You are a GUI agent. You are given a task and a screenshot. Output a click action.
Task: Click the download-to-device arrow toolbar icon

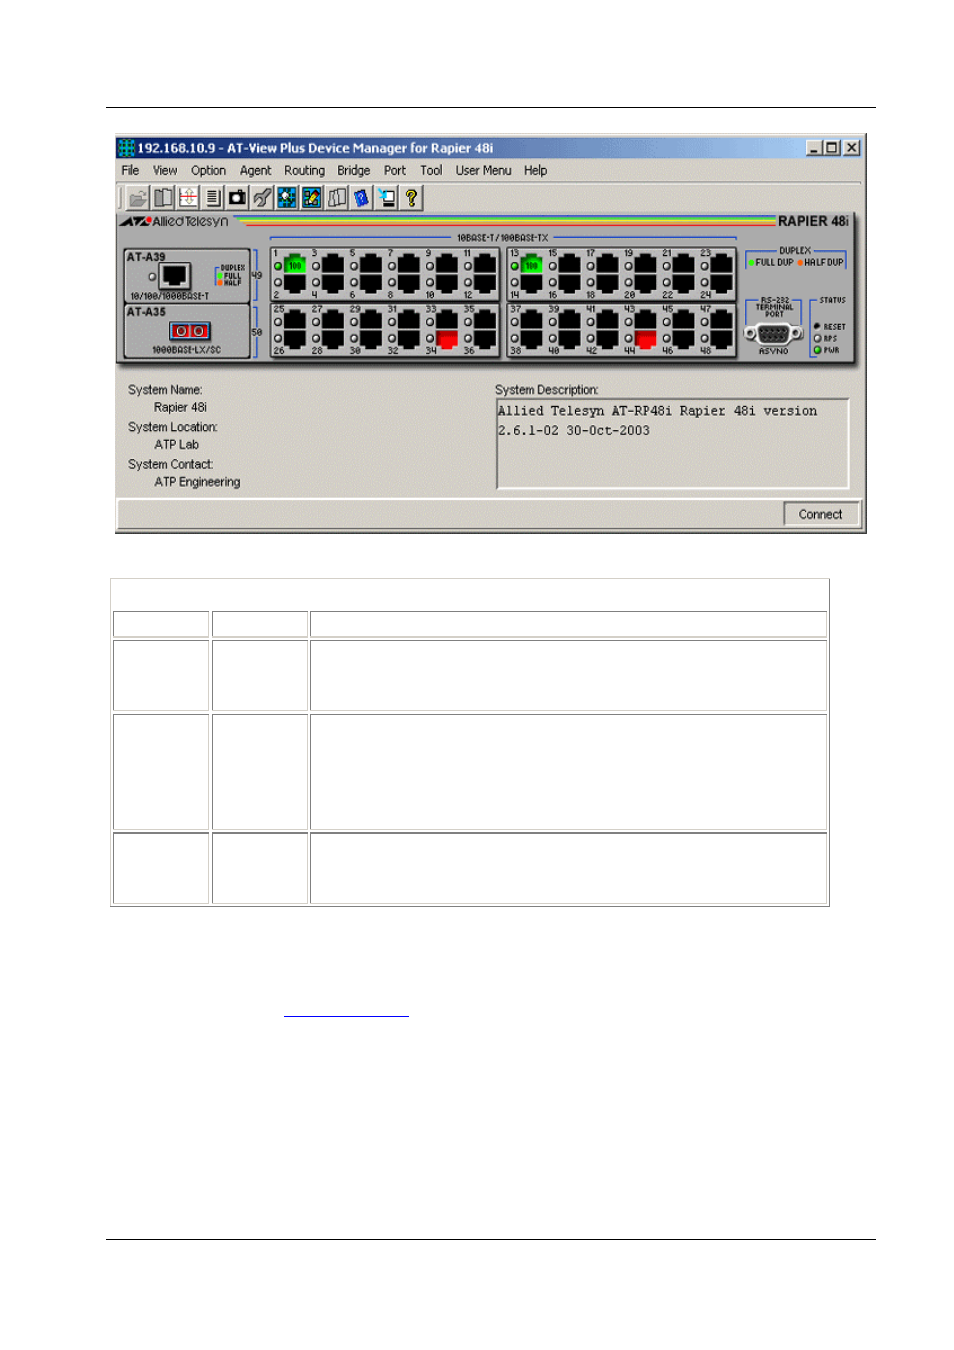(386, 198)
